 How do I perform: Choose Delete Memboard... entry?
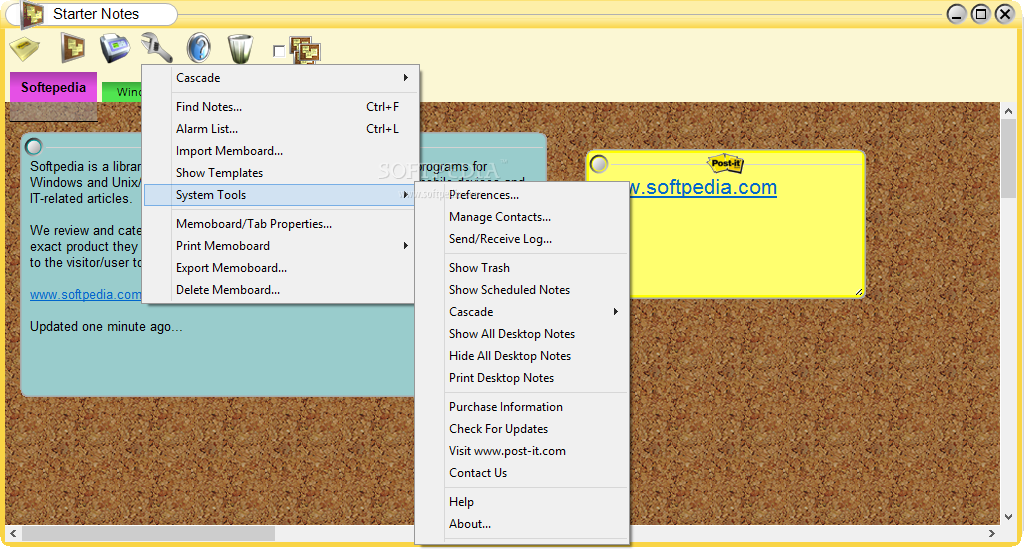(280, 290)
